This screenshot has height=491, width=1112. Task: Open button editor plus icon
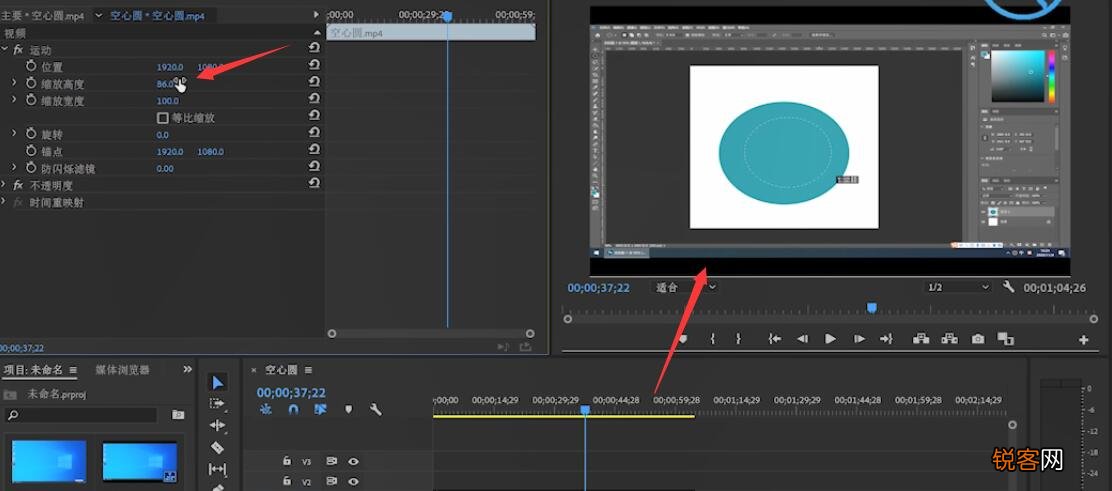[x=1084, y=340]
